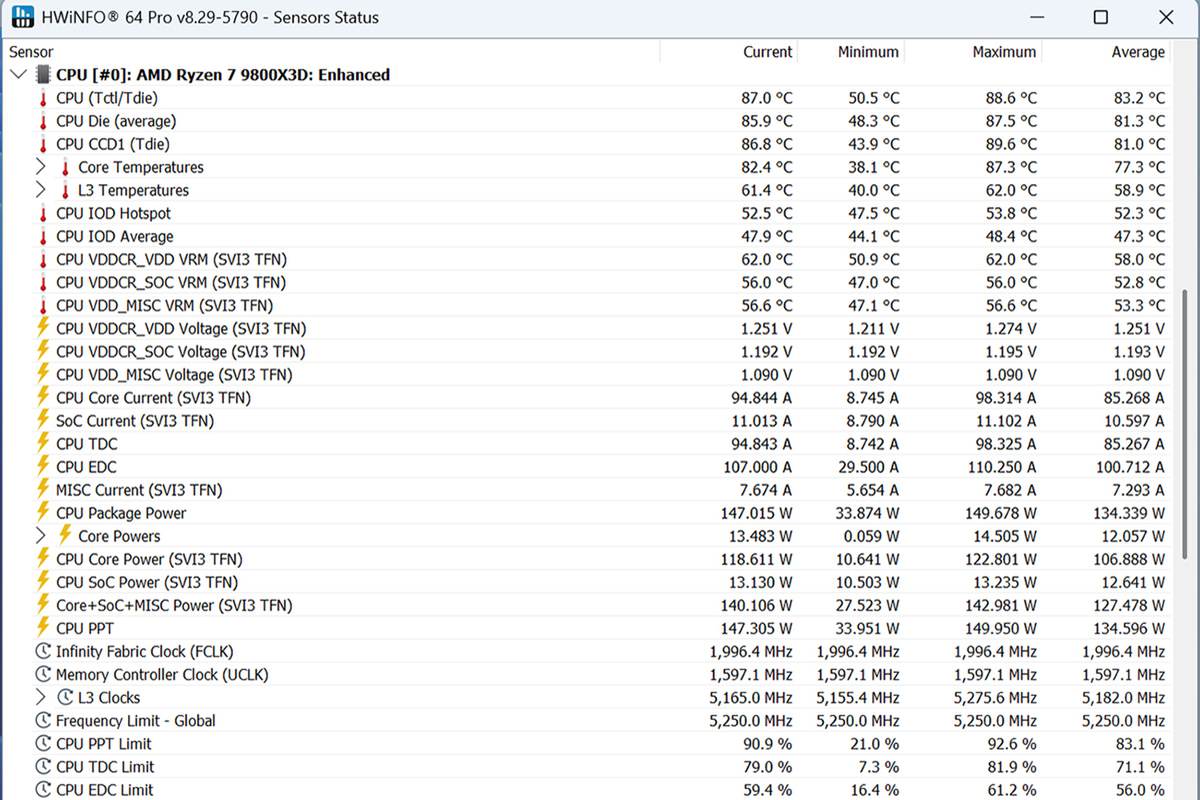
Task: Collapse the CPU [#0] AMD Ryzen sensor group
Action: [x=17, y=75]
